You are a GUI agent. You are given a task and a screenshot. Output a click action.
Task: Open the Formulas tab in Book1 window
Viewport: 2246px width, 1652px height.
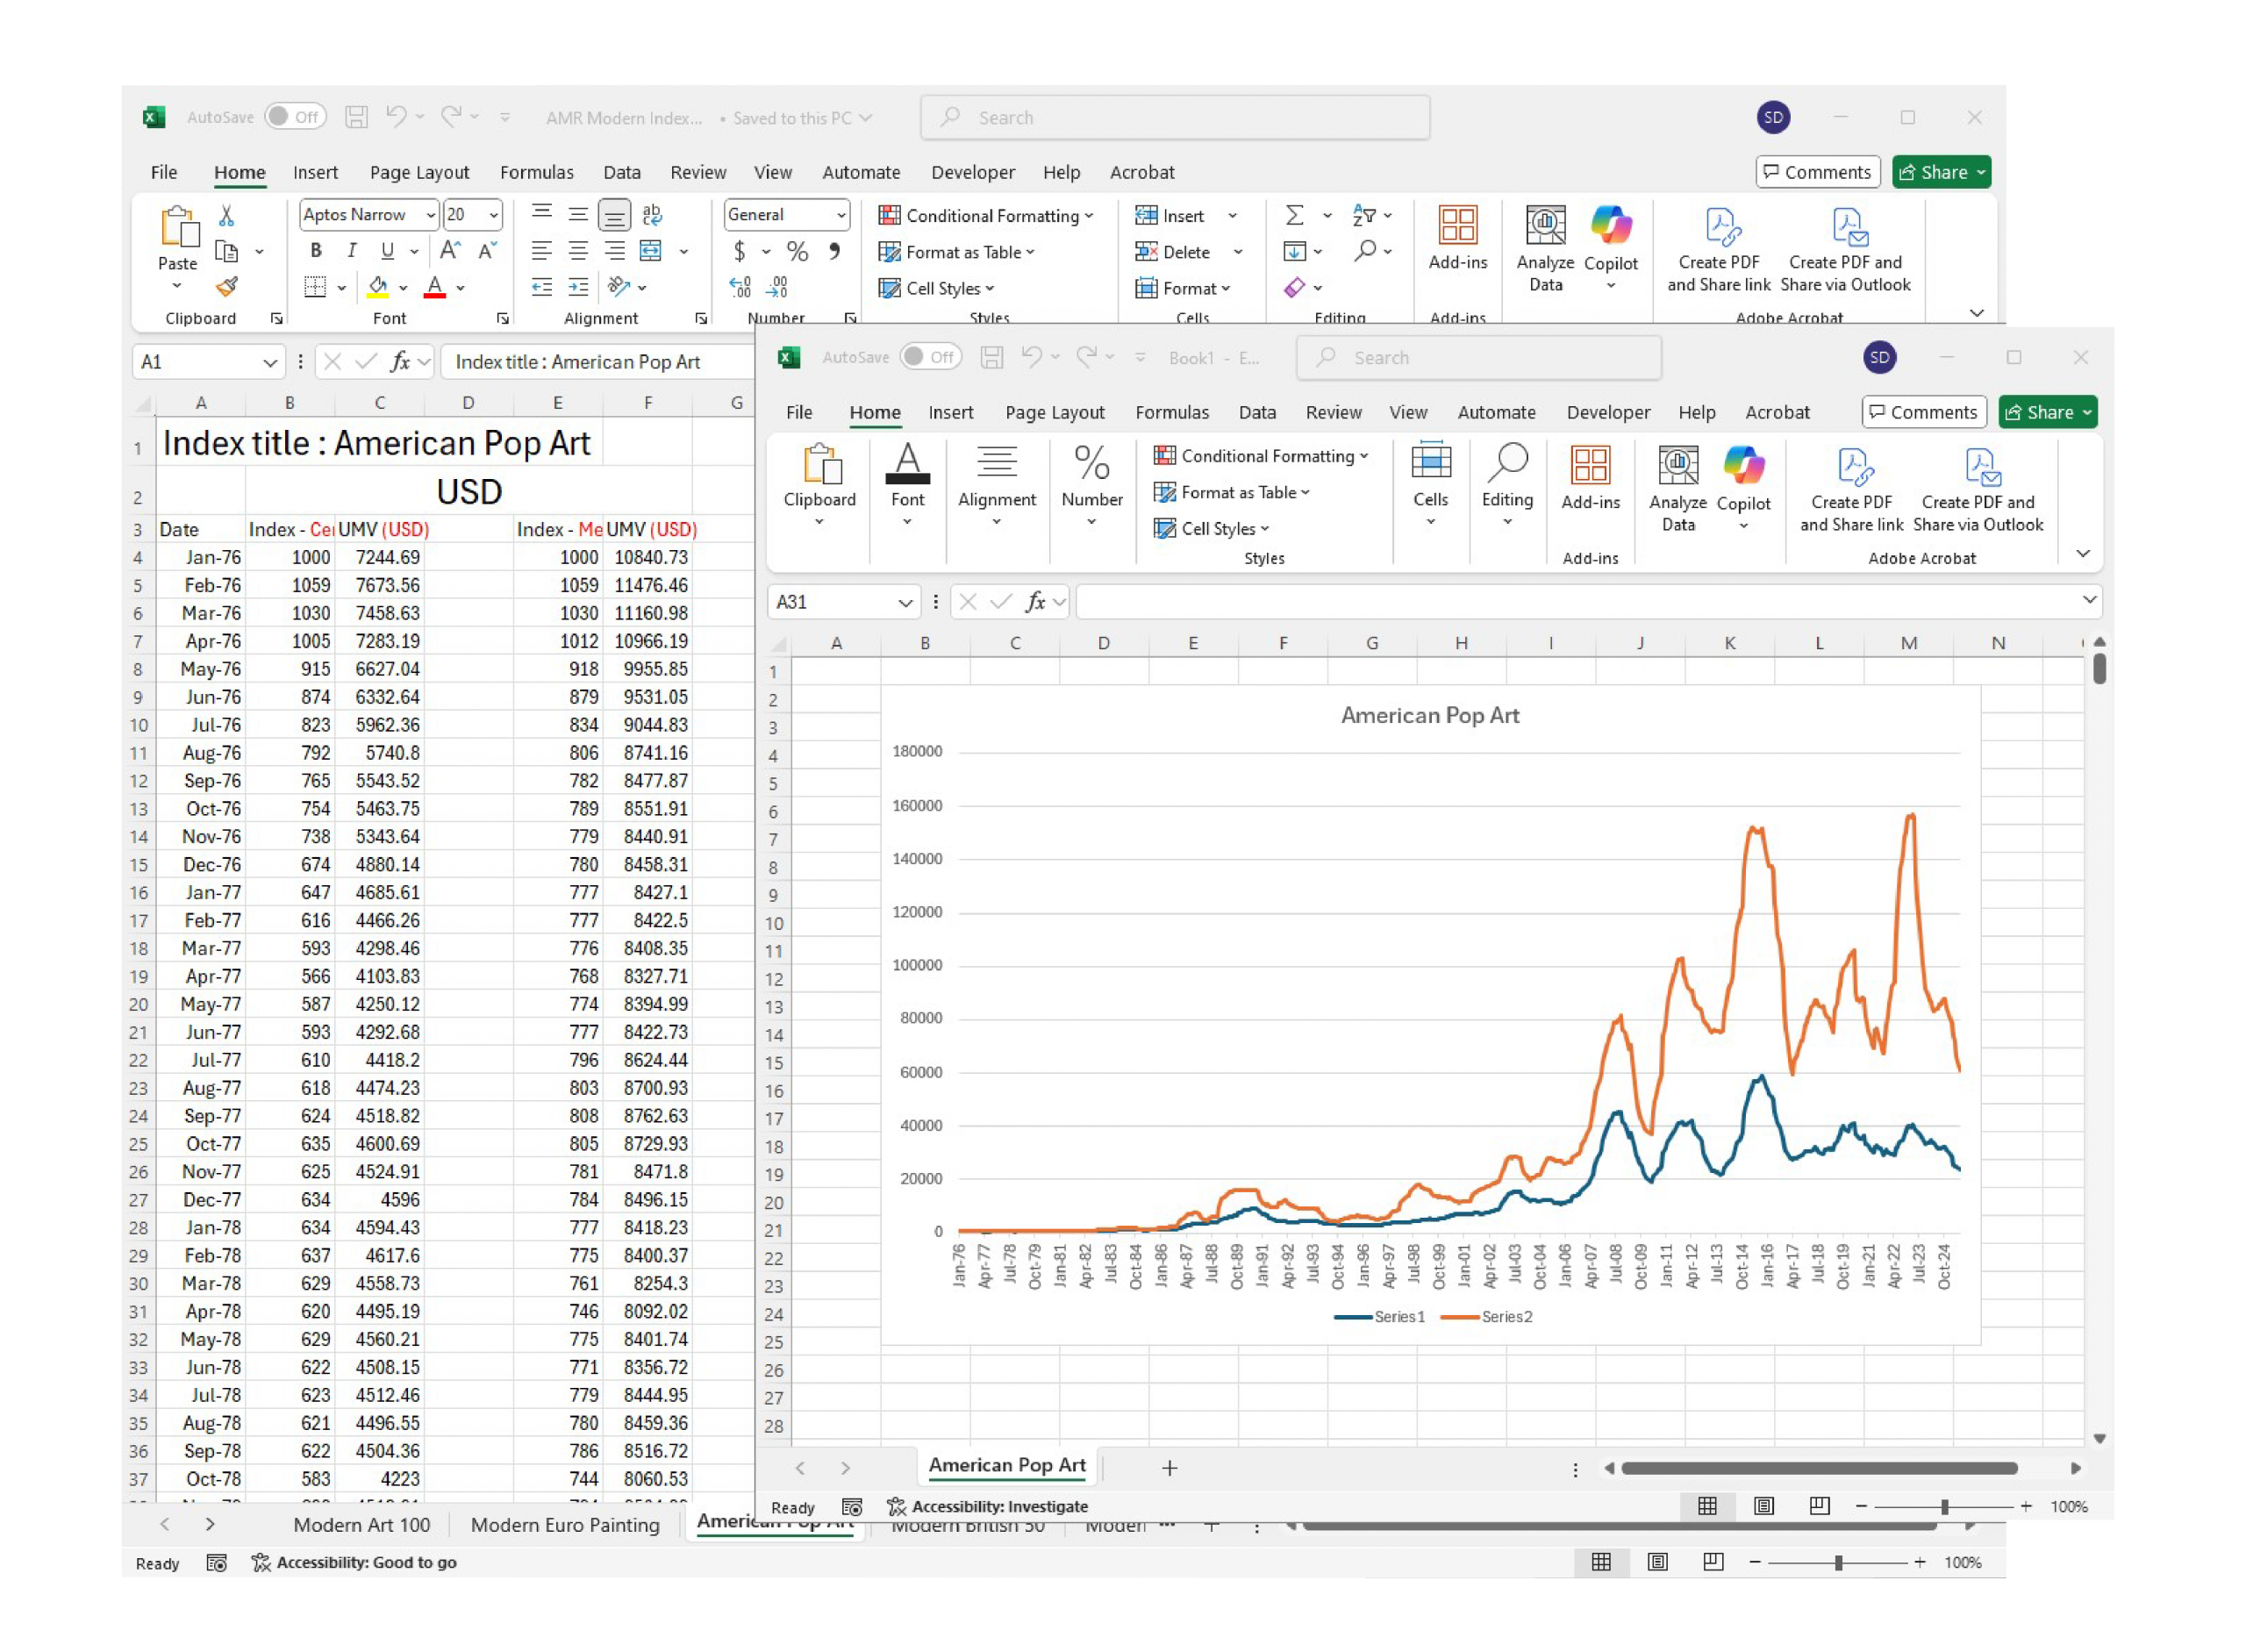click(1171, 412)
